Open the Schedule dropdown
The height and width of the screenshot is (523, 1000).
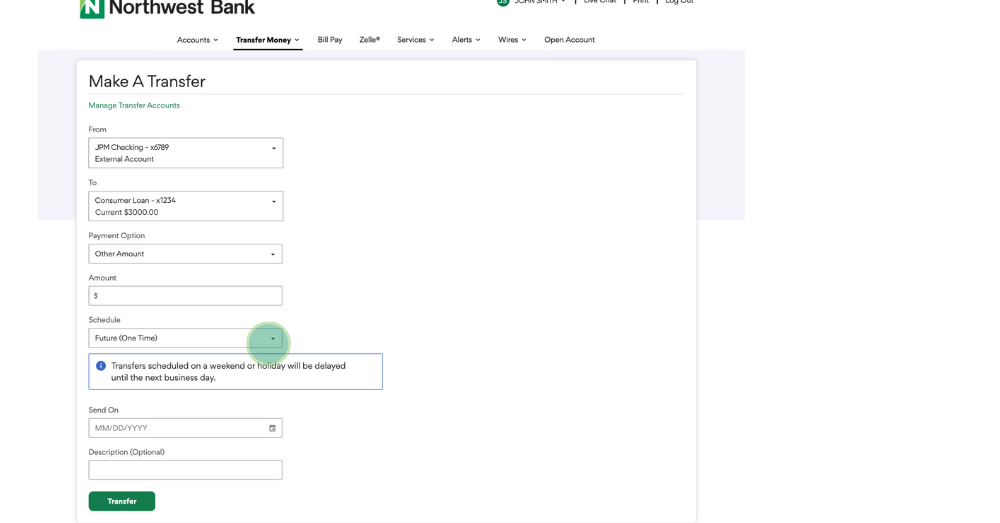point(185,338)
